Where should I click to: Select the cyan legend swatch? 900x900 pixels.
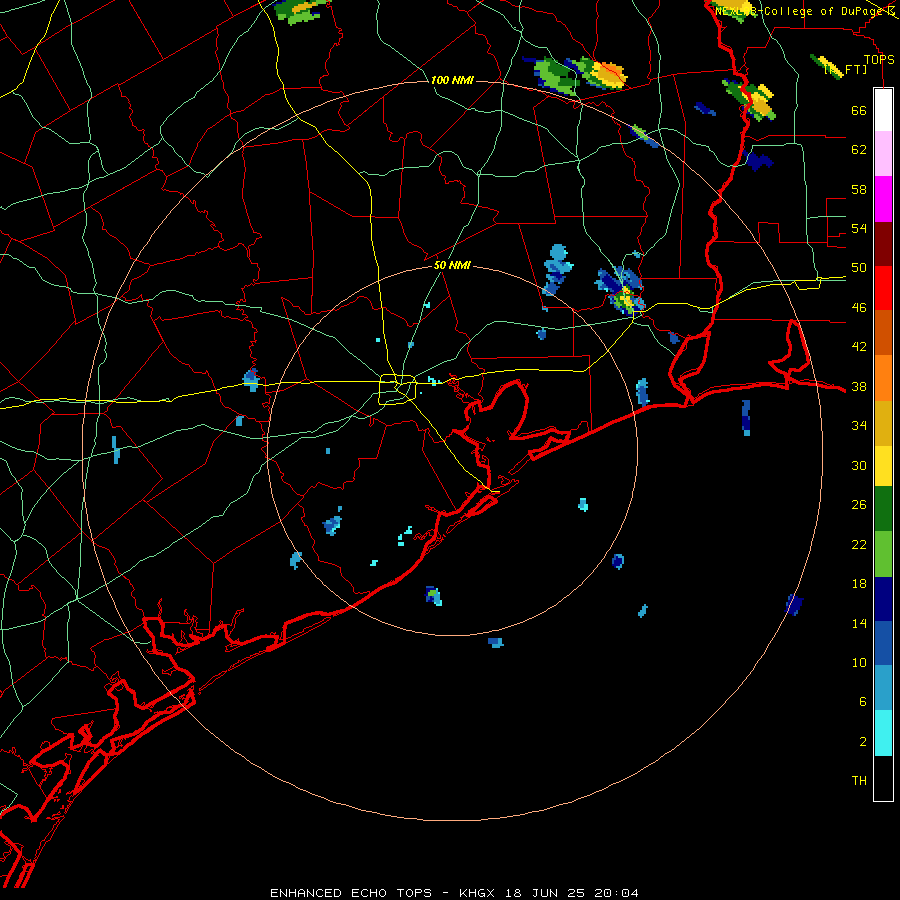tap(883, 733)
